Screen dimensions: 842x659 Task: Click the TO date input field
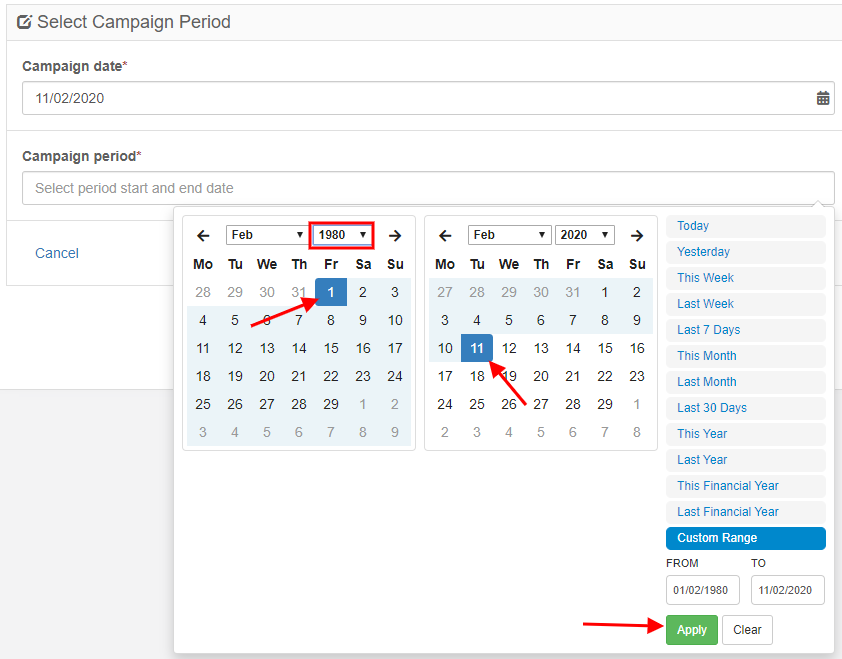(x=787, y=590)
